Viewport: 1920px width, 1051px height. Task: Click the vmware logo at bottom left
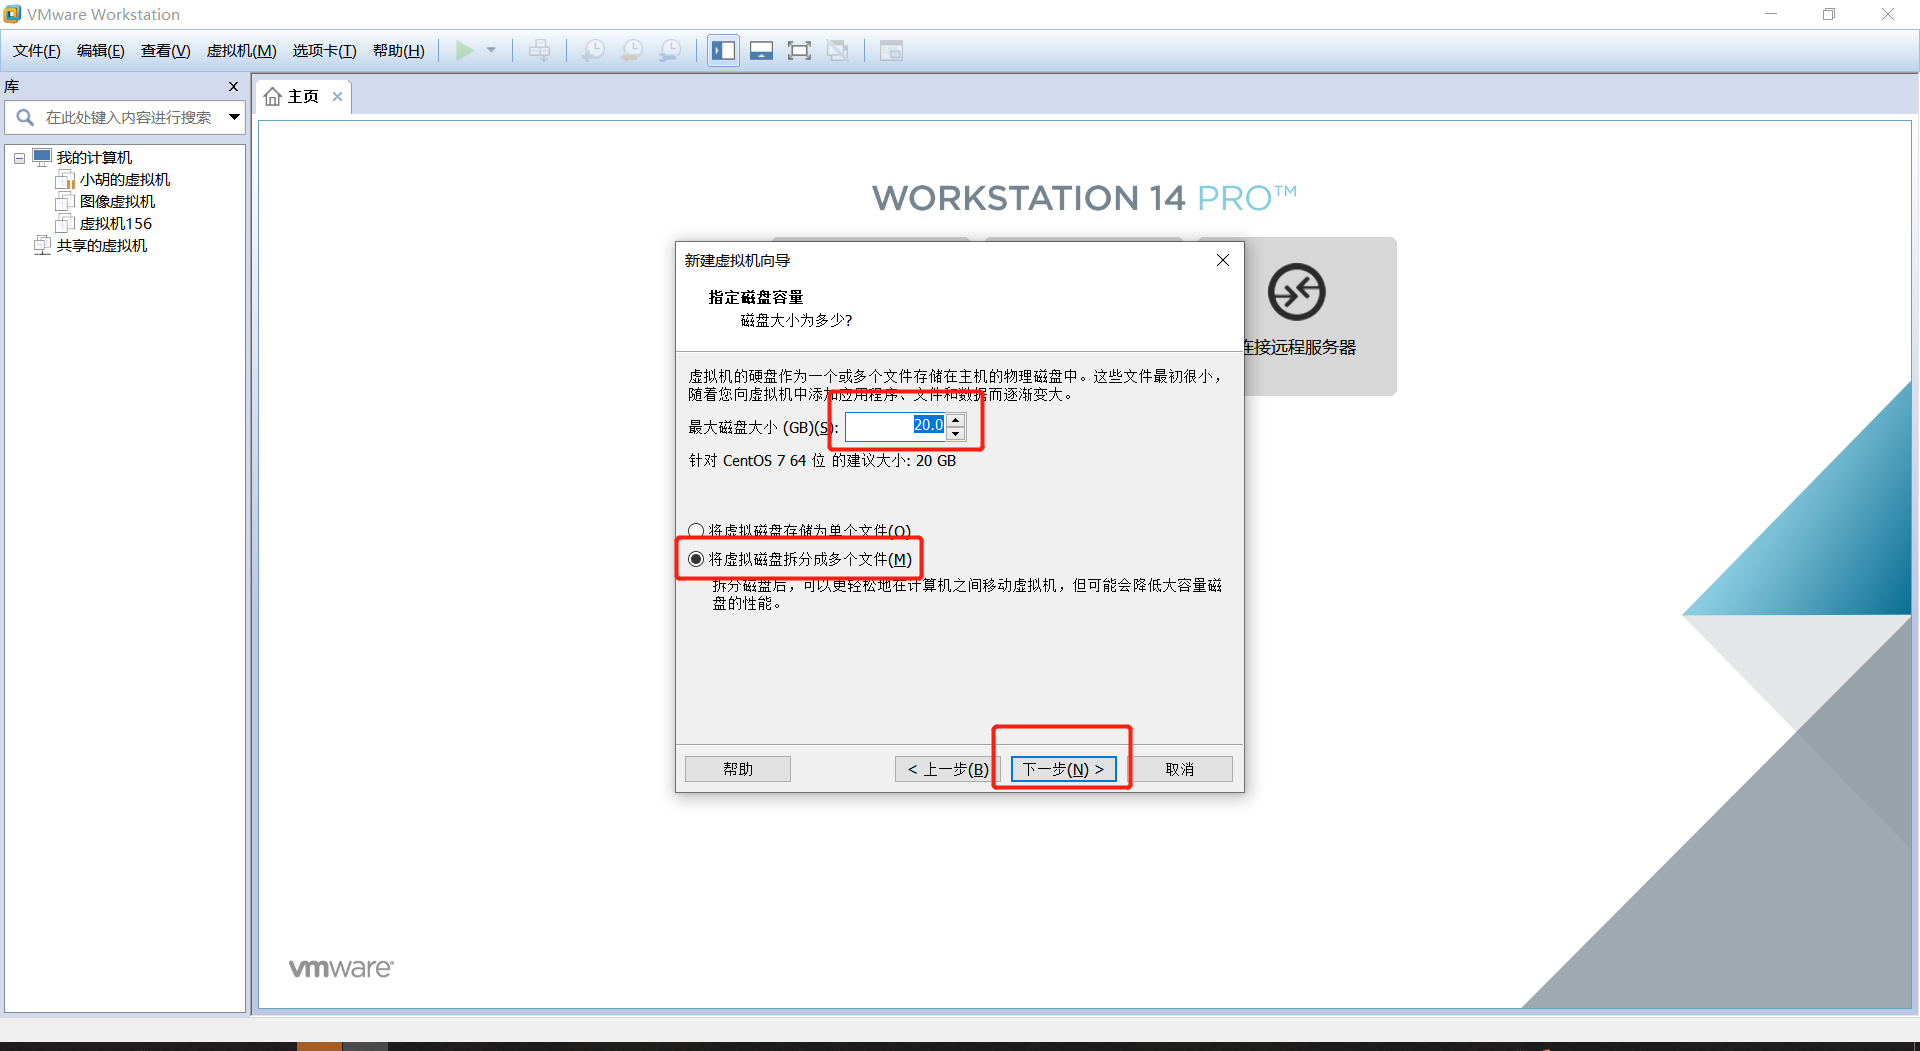[341, 968]
